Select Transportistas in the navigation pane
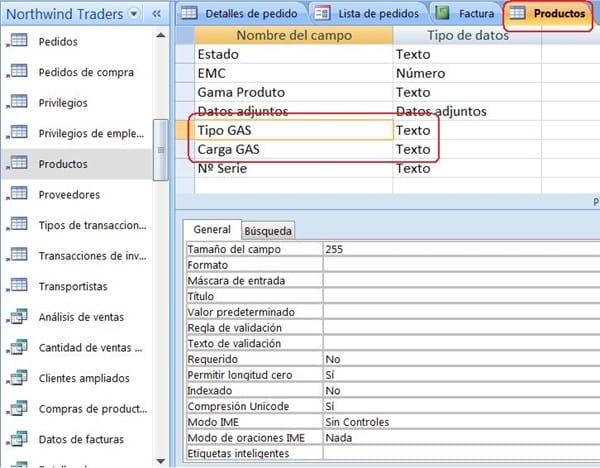This screenshot has width=600, height=468. coord(73,286)
